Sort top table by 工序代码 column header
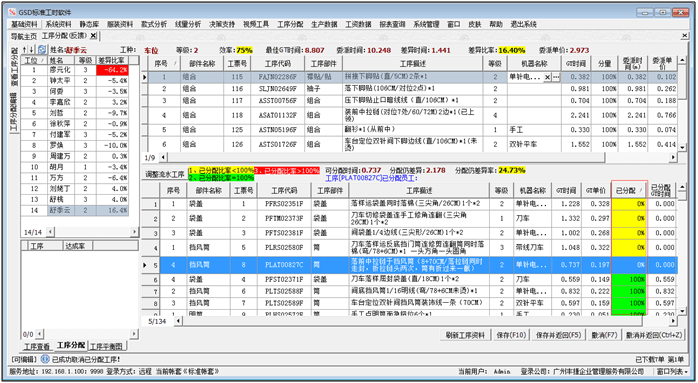 pyautogui.click(x=277, y=64)
